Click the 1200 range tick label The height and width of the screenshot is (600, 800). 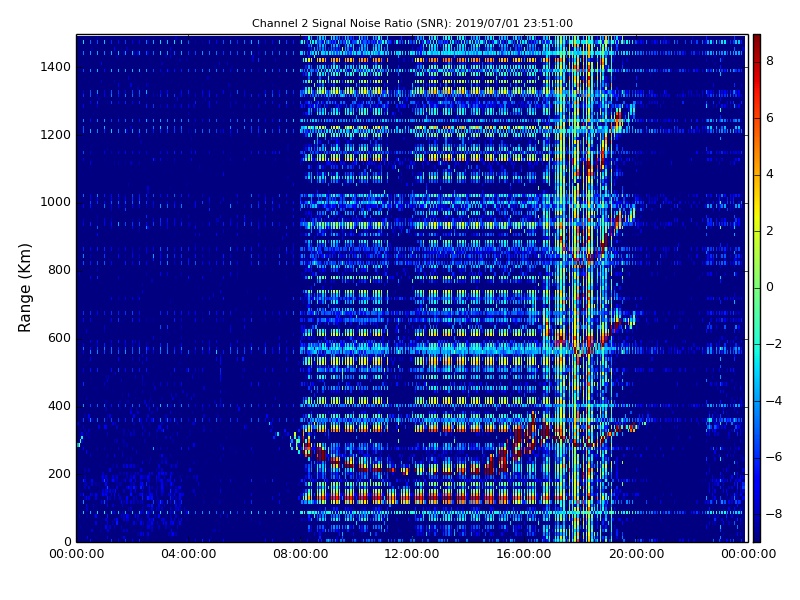click(x=56, y=135)
